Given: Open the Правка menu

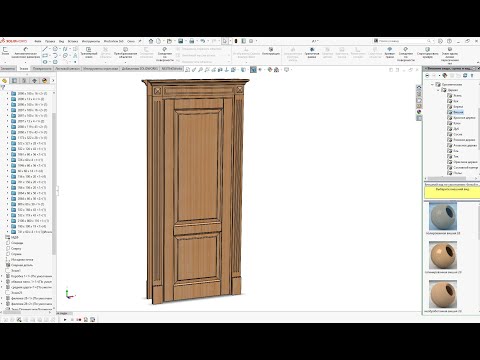Looking at the screenshot, I should (50, 41).
